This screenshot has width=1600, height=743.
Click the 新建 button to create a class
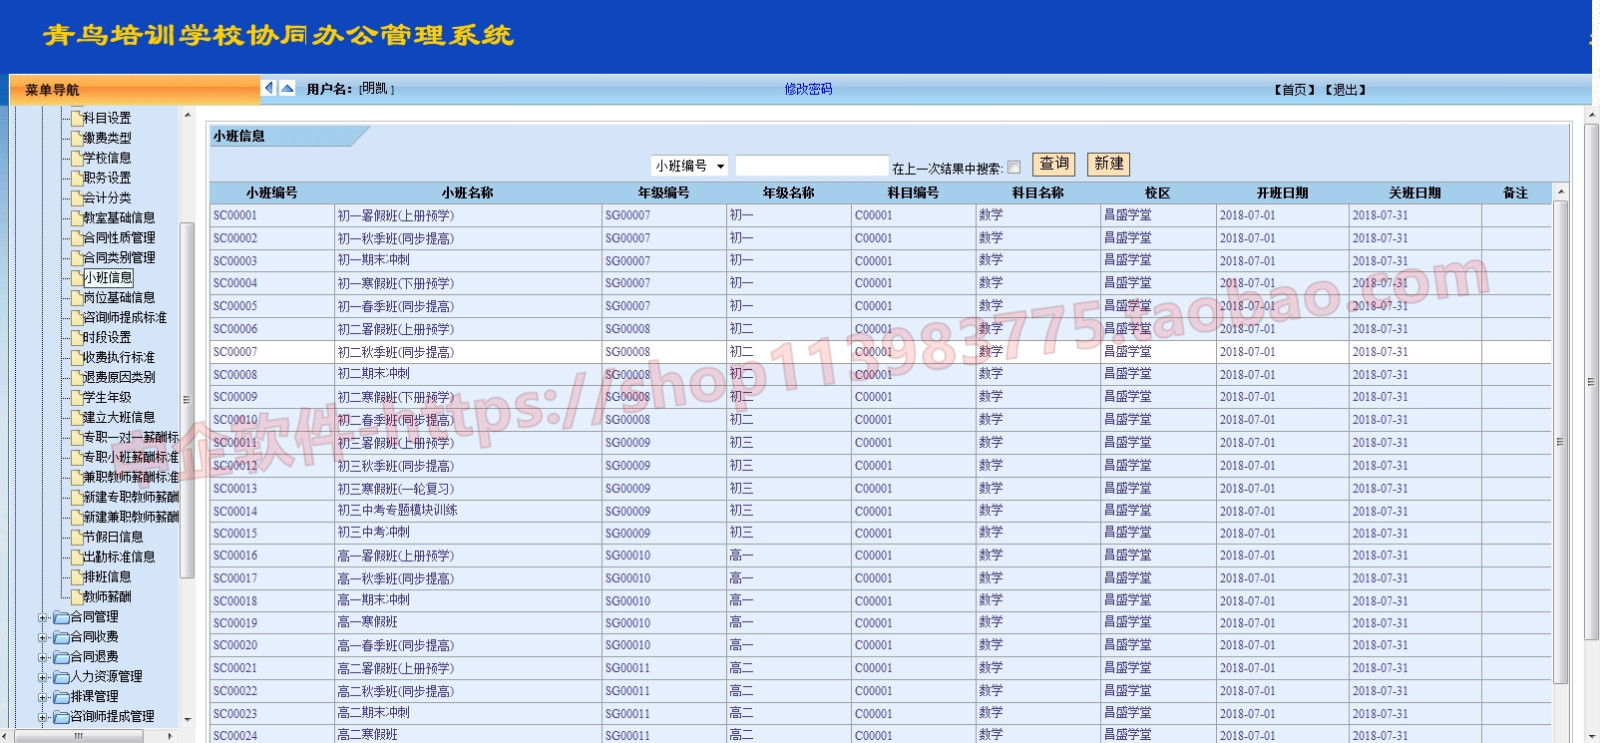click(1109, 164)
